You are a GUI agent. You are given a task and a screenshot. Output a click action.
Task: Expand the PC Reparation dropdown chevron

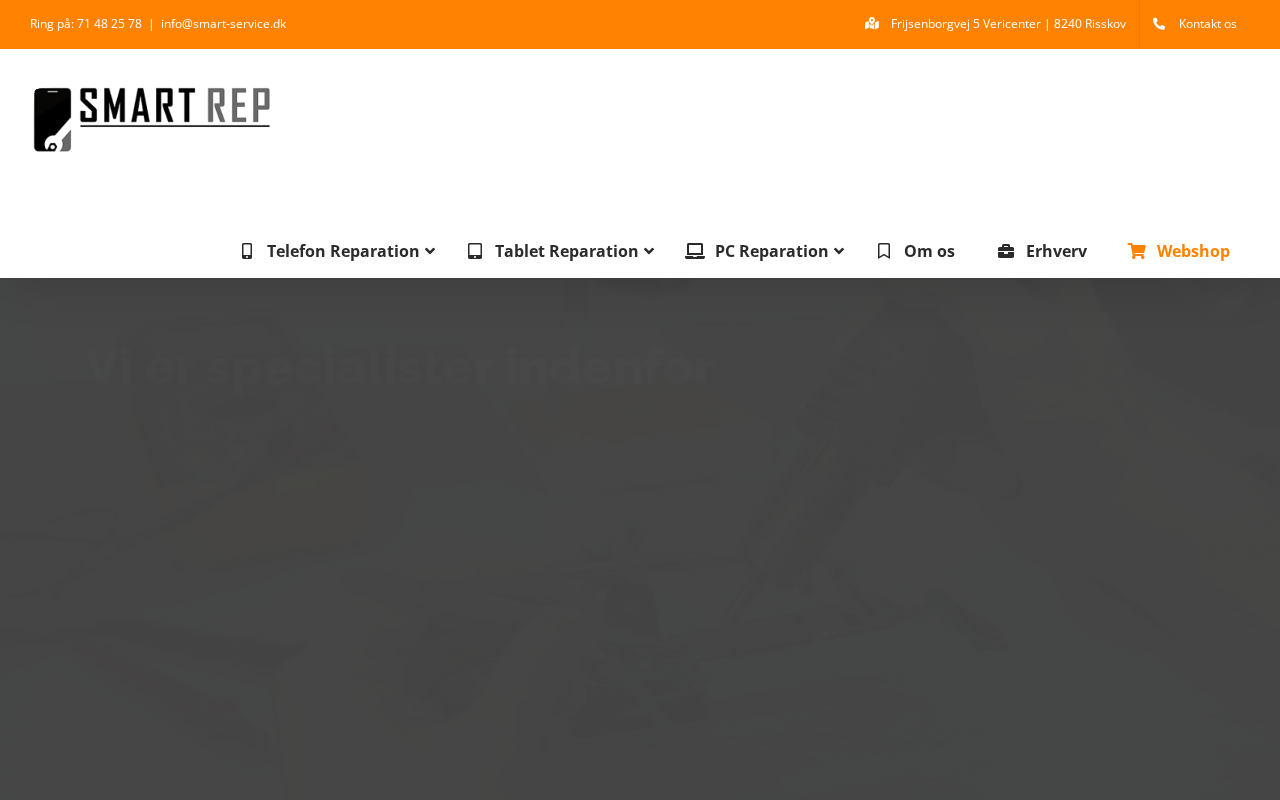click(x=839, y=251)
